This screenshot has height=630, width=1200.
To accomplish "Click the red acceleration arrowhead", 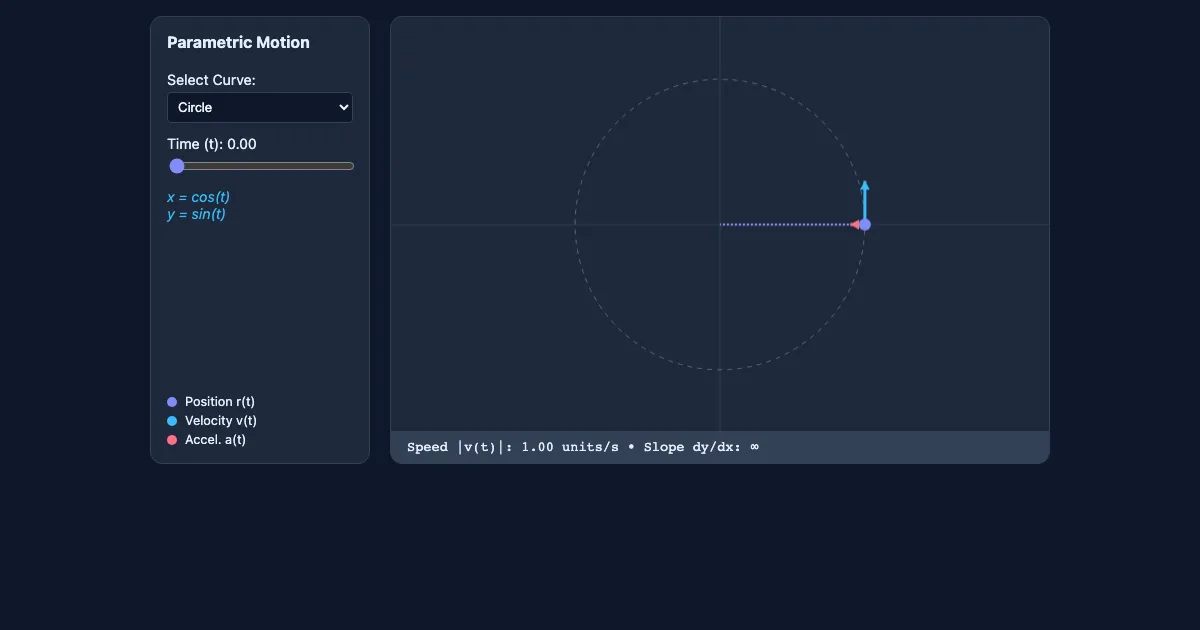I will [x=855, y=224].
